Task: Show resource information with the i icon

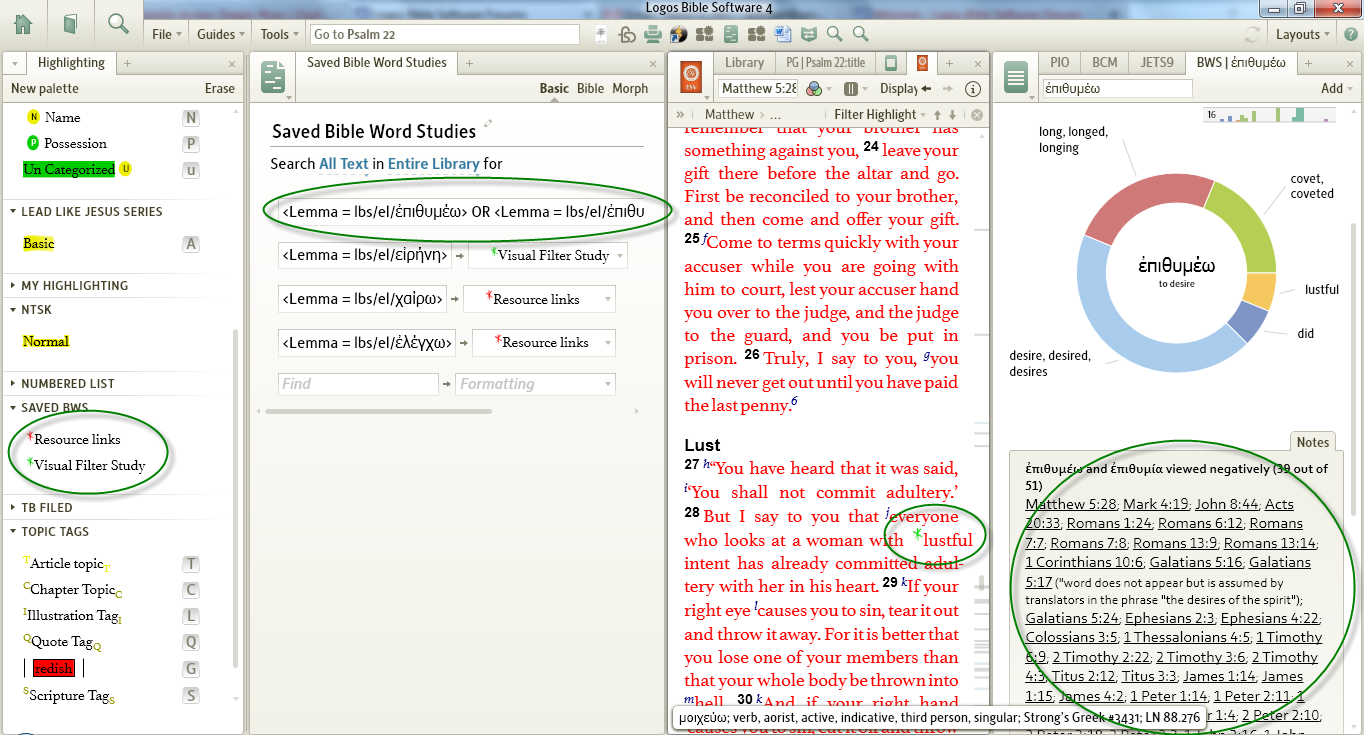Action: coord(973,88)
